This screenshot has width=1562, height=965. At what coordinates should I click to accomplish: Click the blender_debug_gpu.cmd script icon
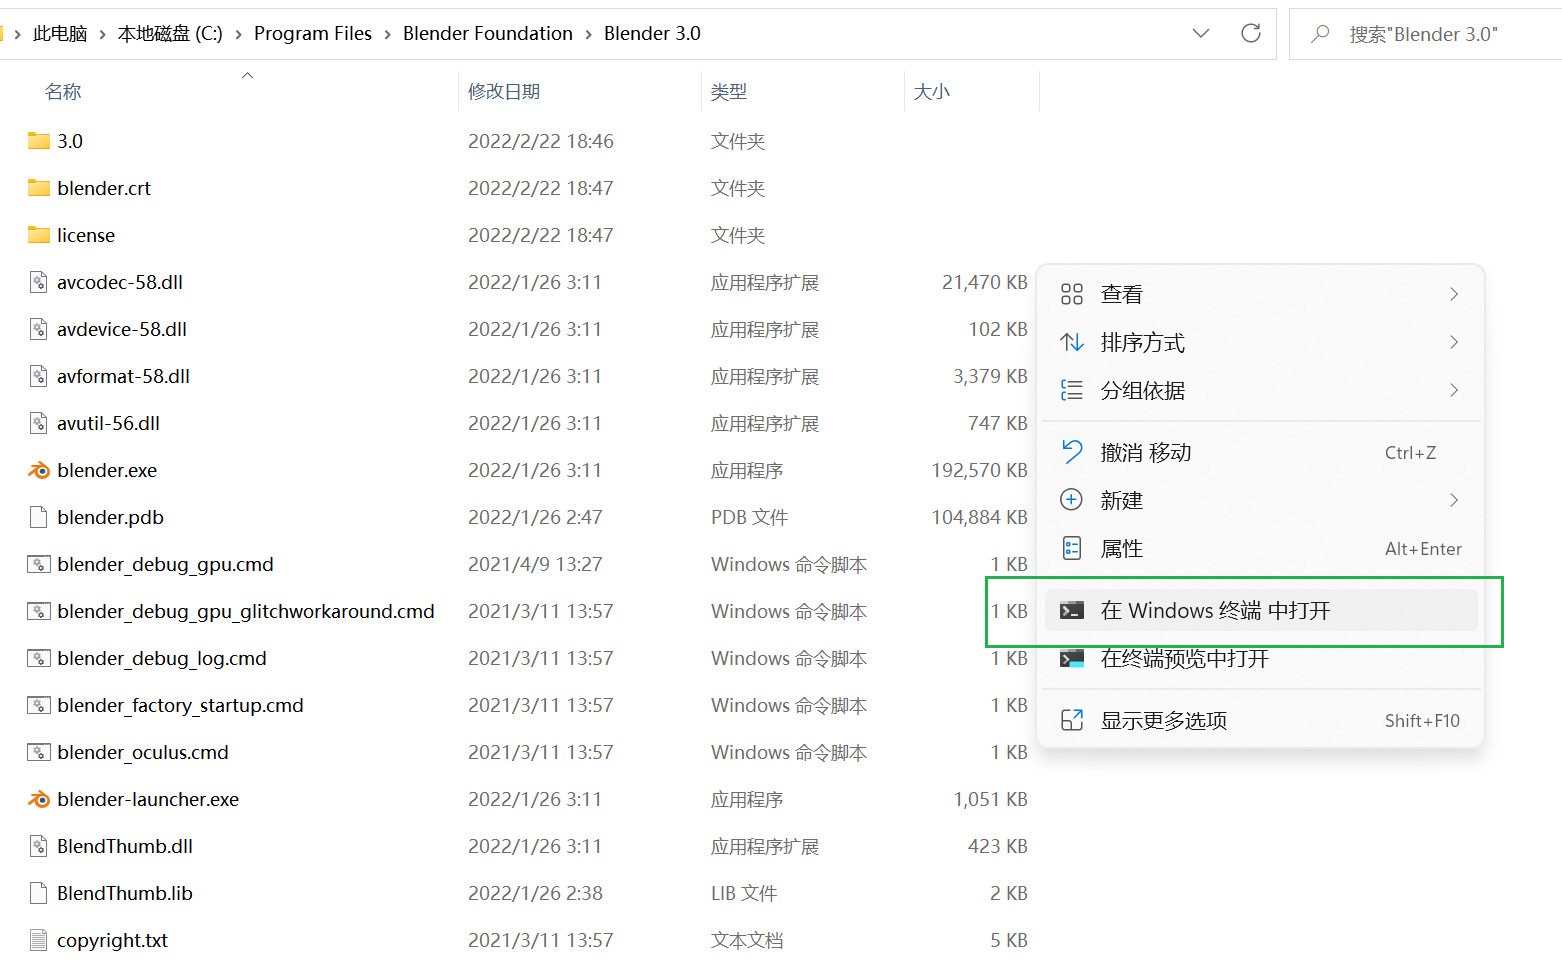point(39,564)
